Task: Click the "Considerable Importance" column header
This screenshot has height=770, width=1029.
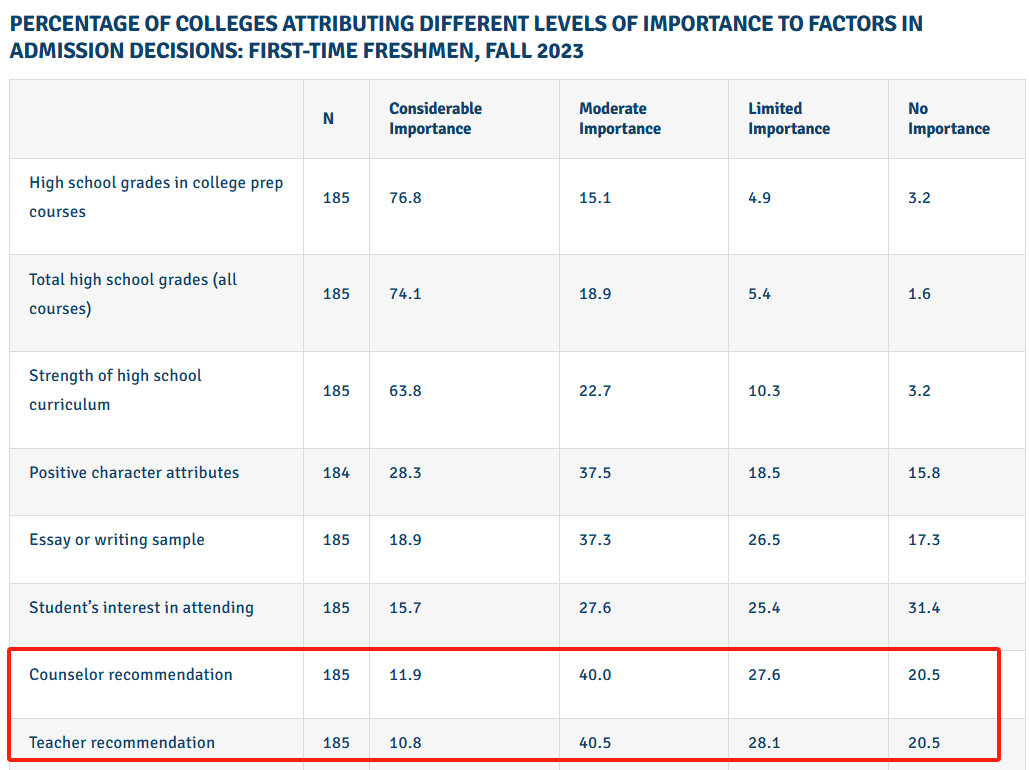Action: 435,118
